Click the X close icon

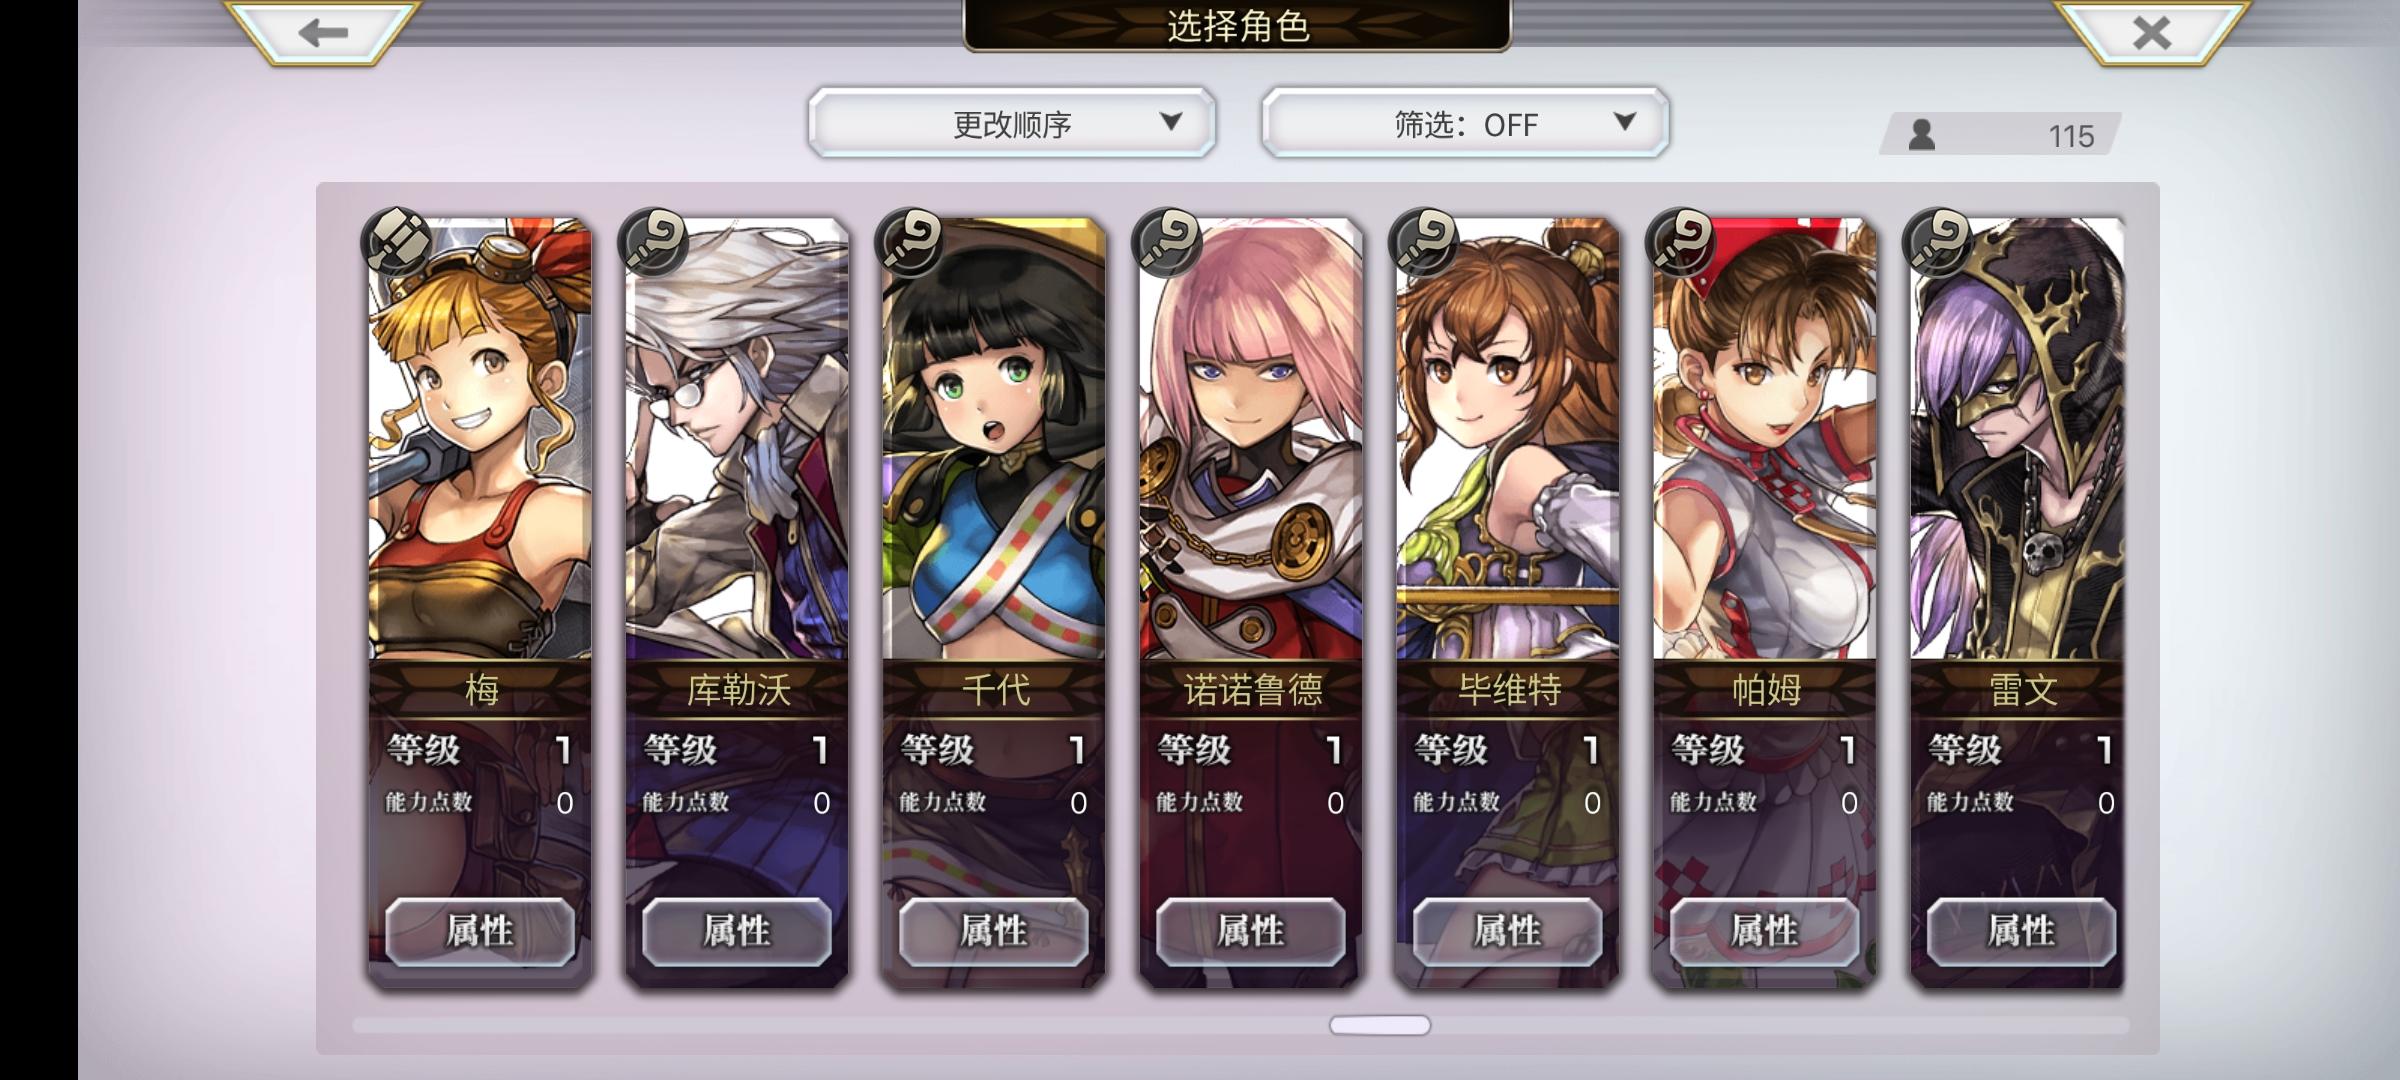point(2151,33)
